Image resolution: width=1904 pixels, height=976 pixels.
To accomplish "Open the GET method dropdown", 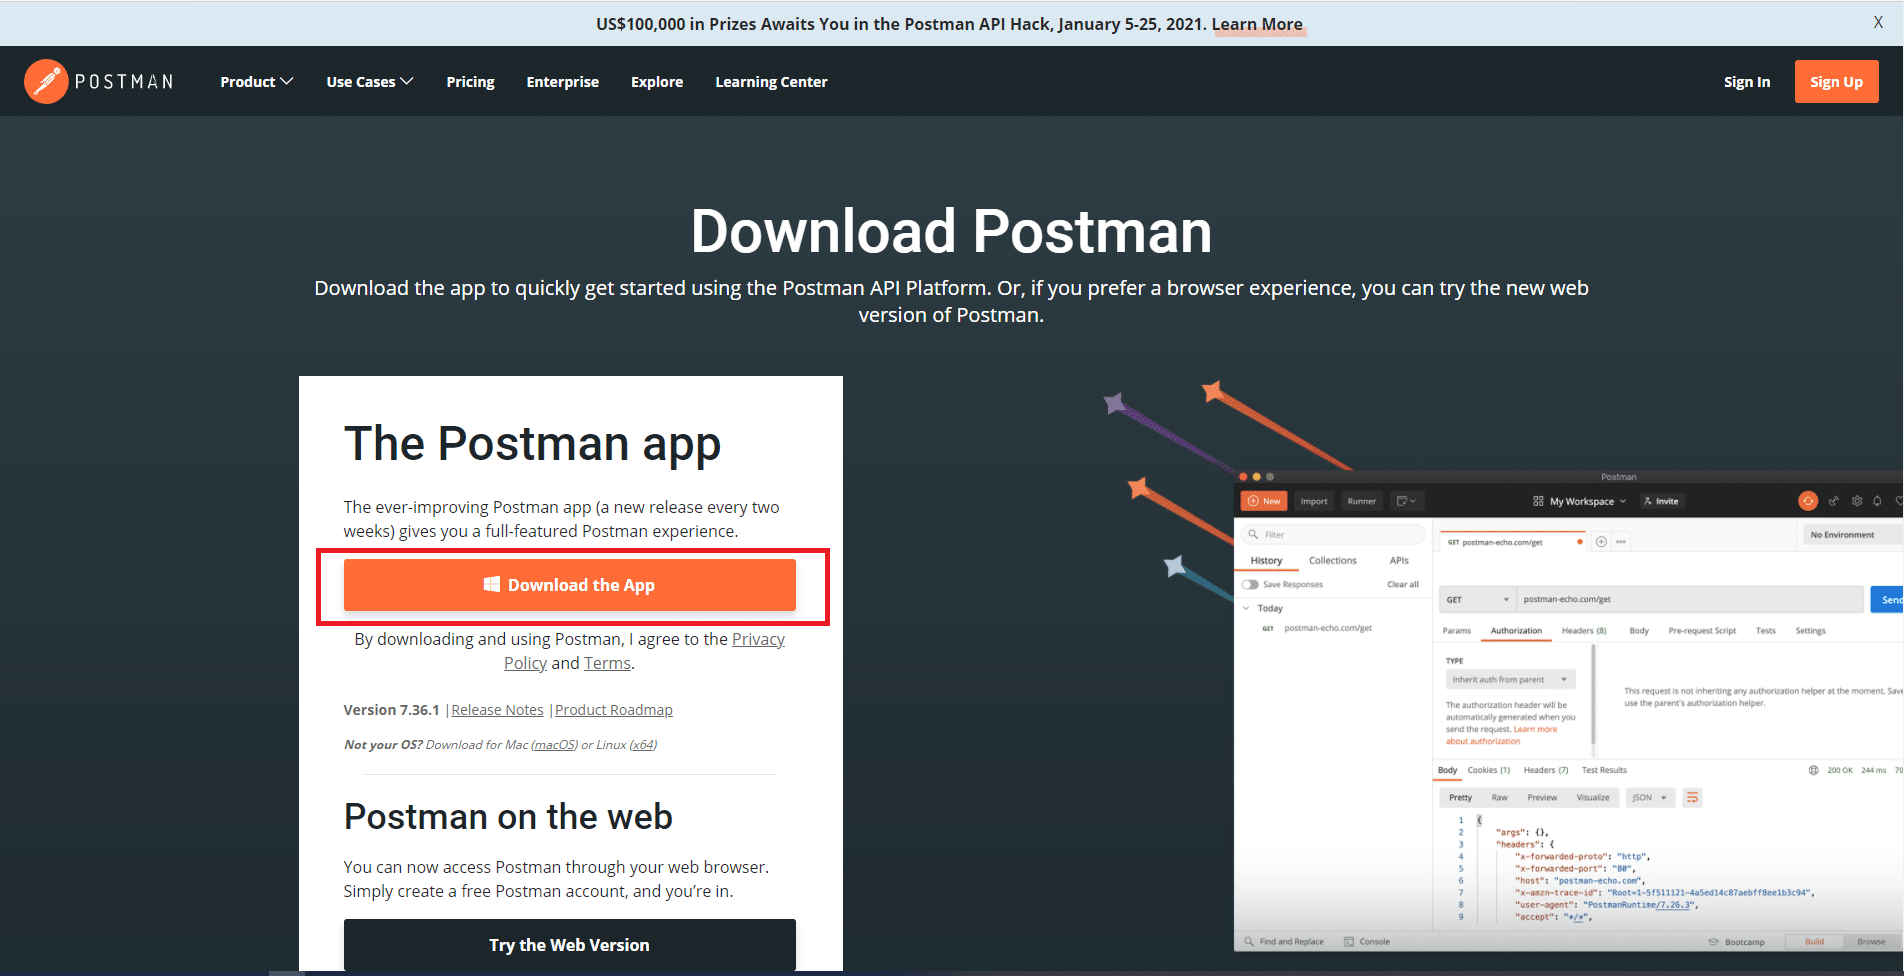I will (x=1477, y=600).
